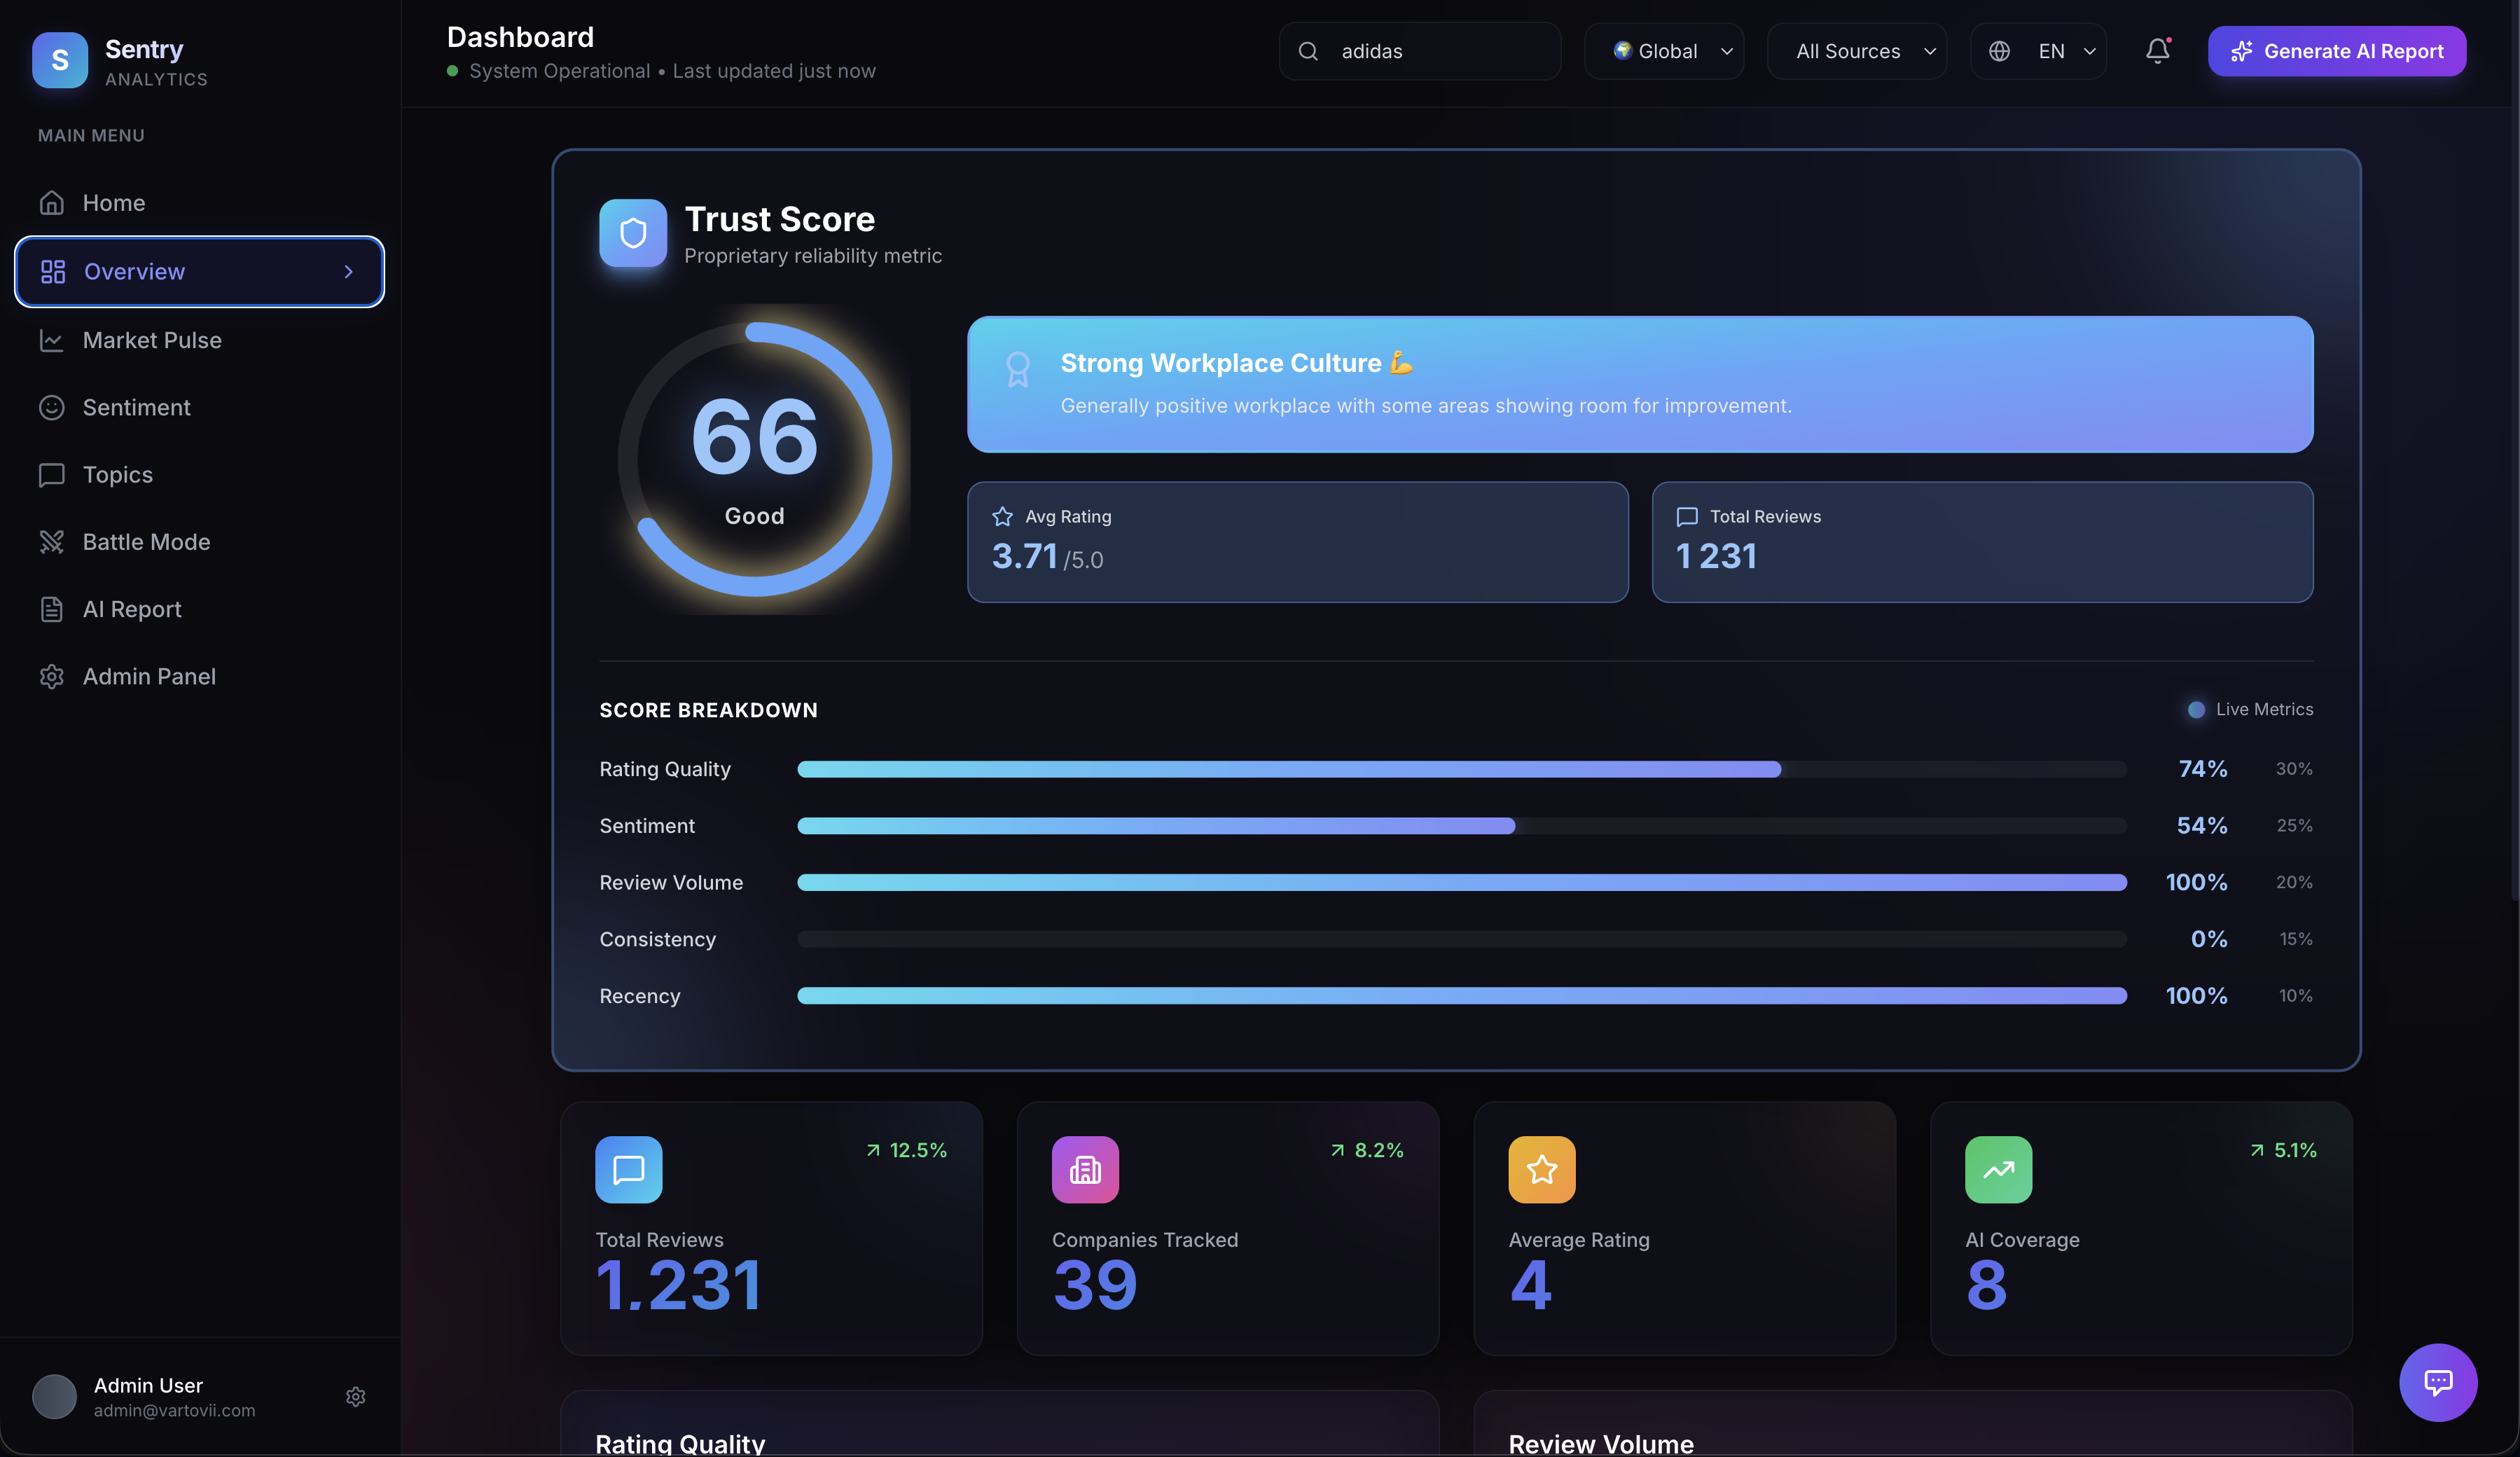Click the notification bell icon

click(2157, 51)
